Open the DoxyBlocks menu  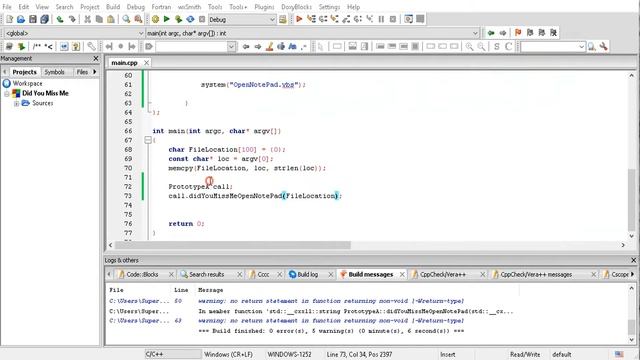297,7
